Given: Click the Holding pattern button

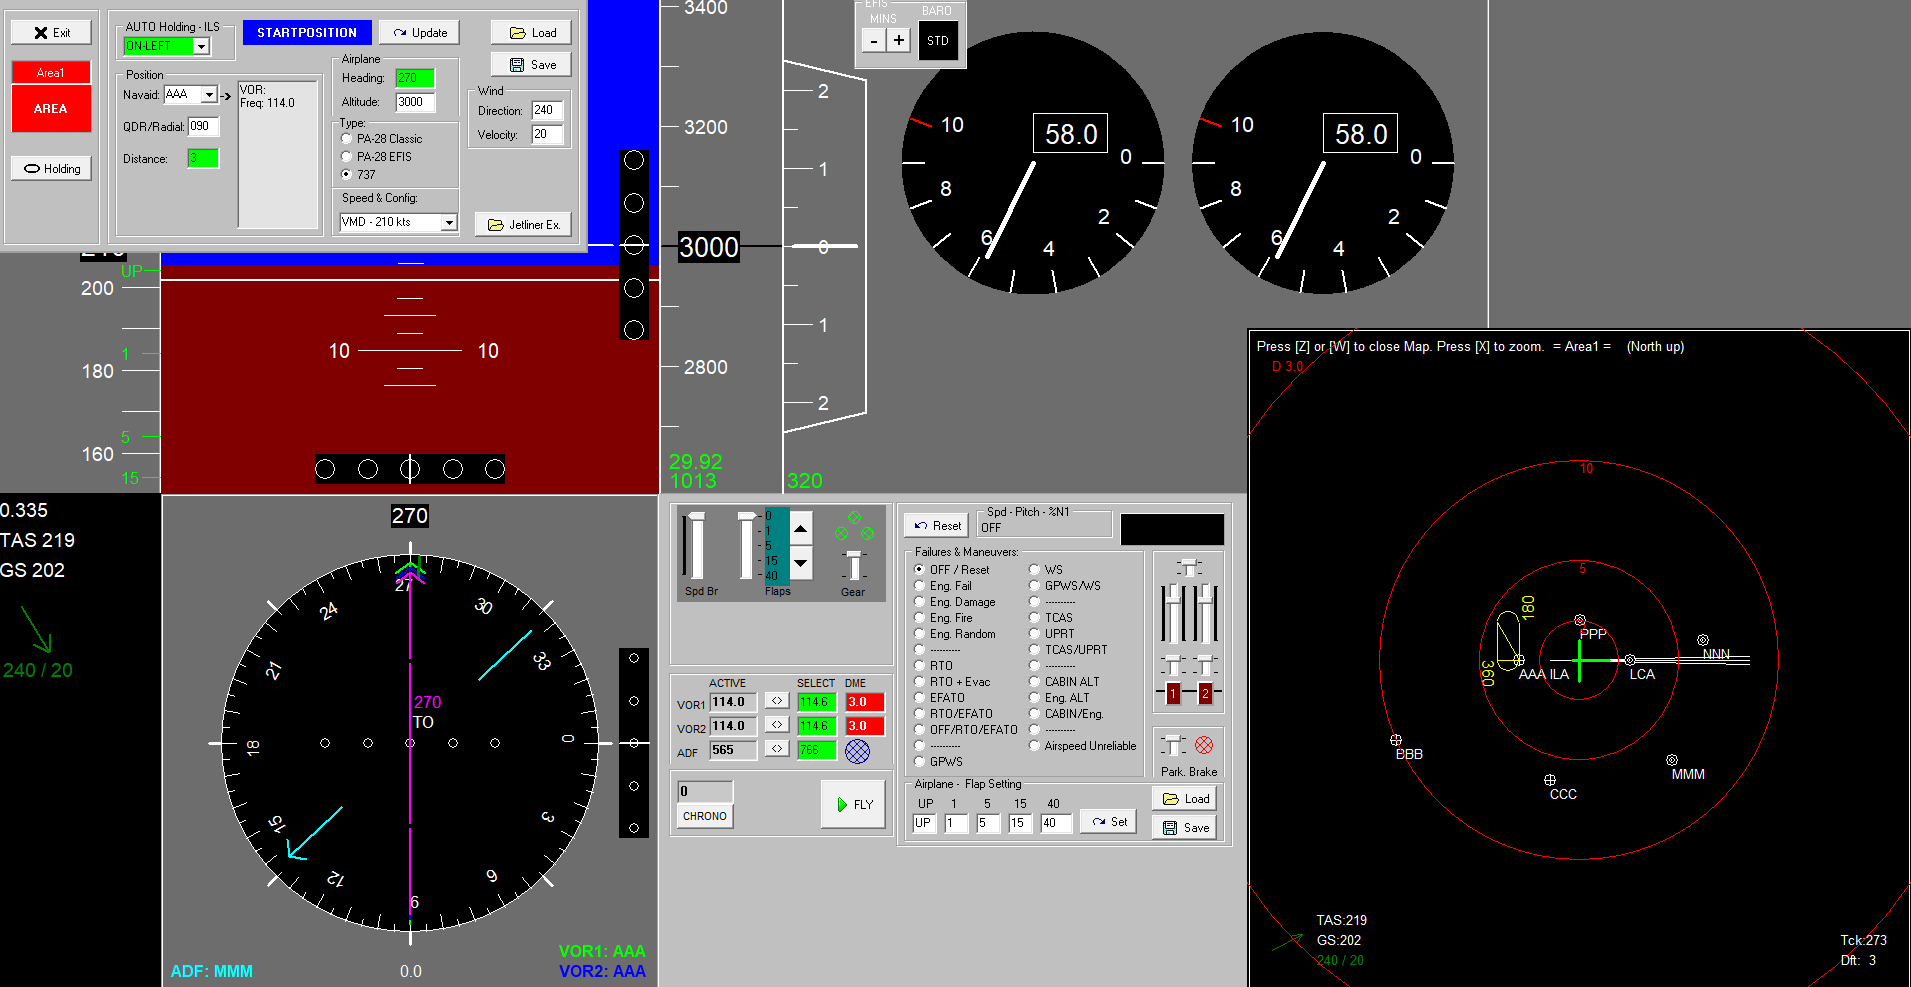Looking at the screenshot, I should (52, 169).
